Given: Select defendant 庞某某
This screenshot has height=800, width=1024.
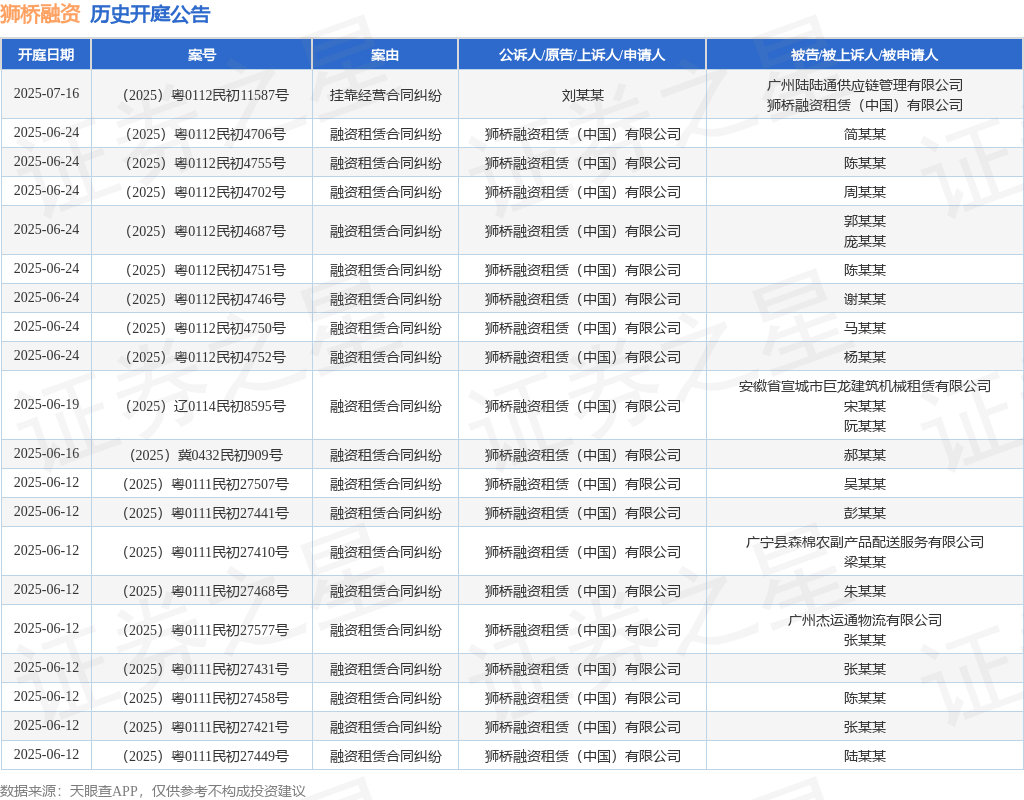Looking at the screenshot, I should click(x=865, y=242).
